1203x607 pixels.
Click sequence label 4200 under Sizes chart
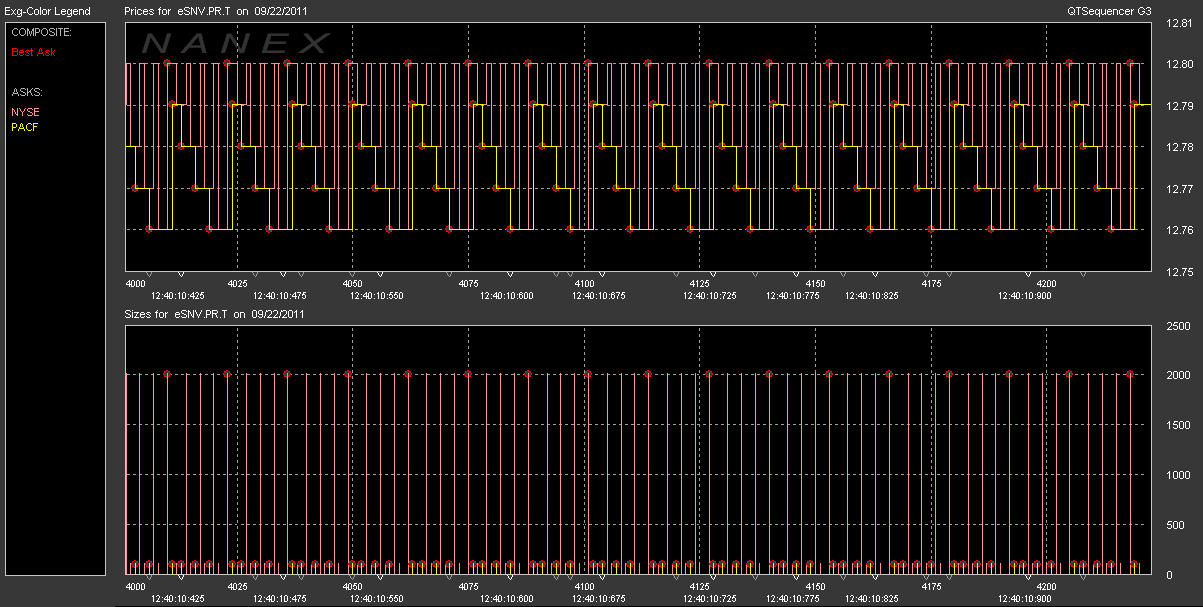[x=1046, y=587]
